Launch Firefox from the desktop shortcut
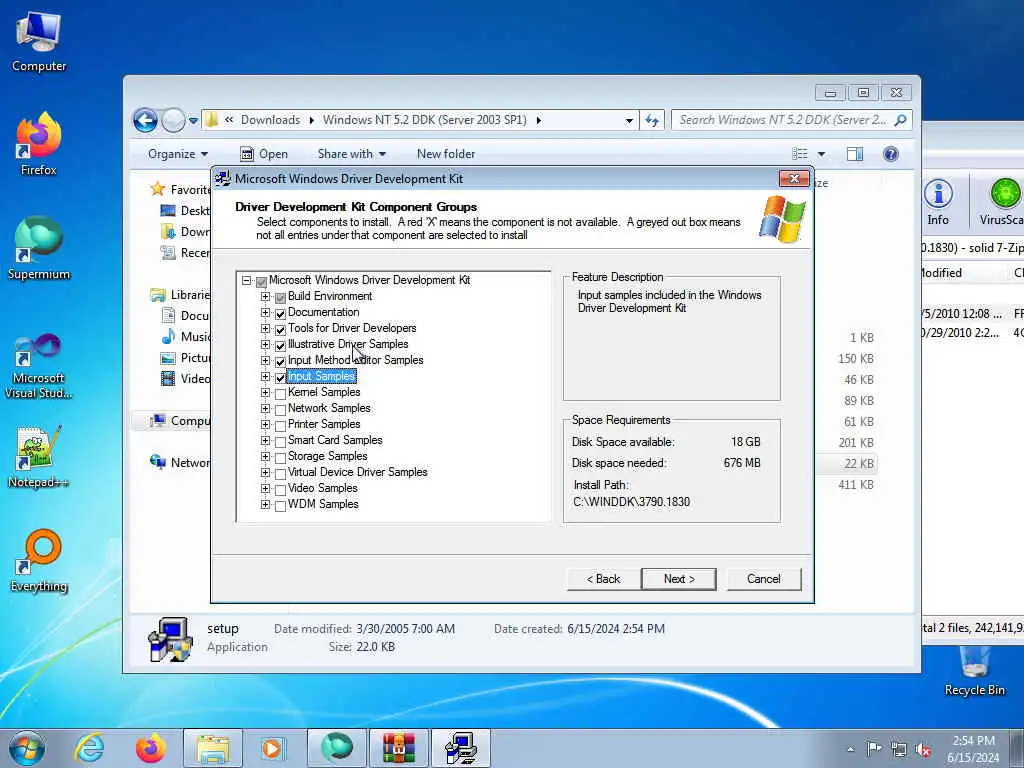Screen dimensions: 1024x768 (39, 145)
